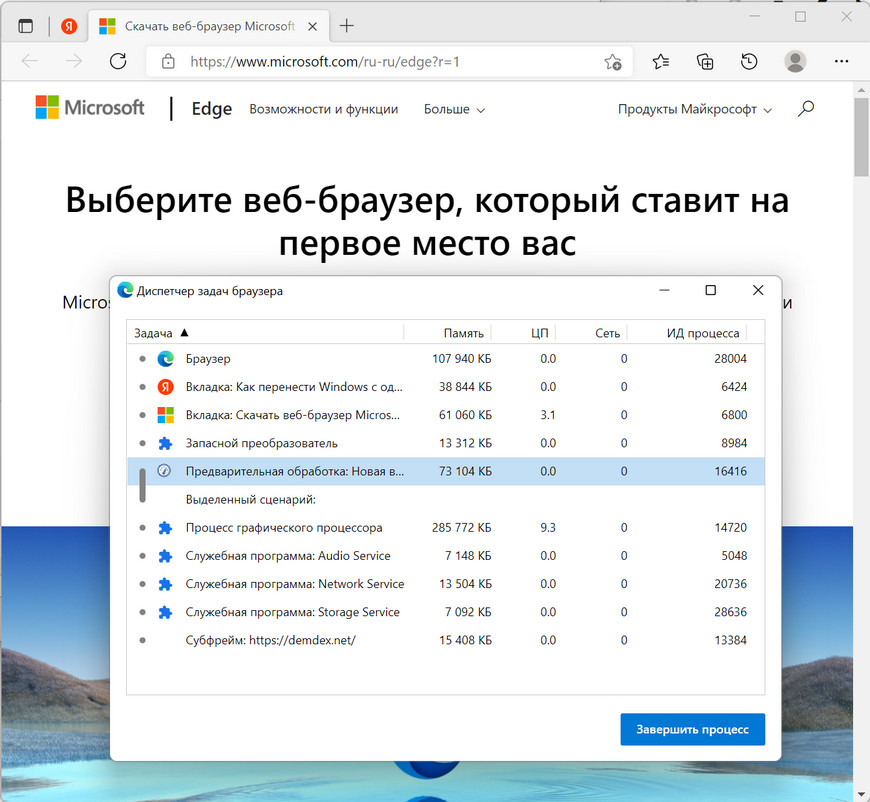Click the Завершить процесс button

tap(692, 729)
